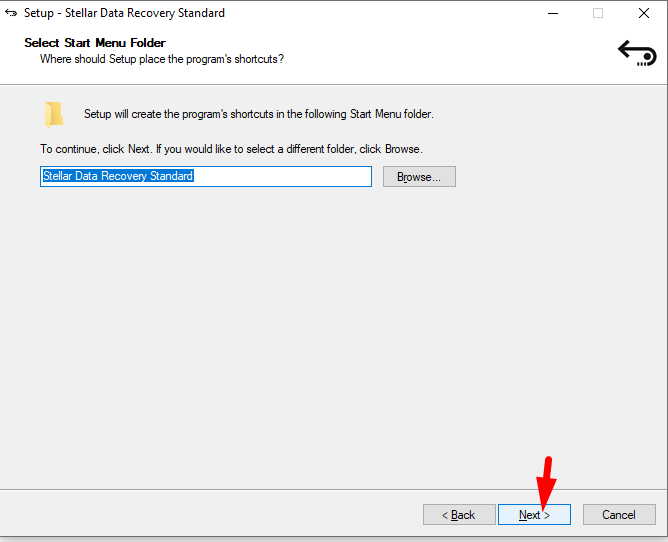Click the 'Select Start Menu Folder' heading
This screenshot has height=542, width=668.
(x=95, y=43)
